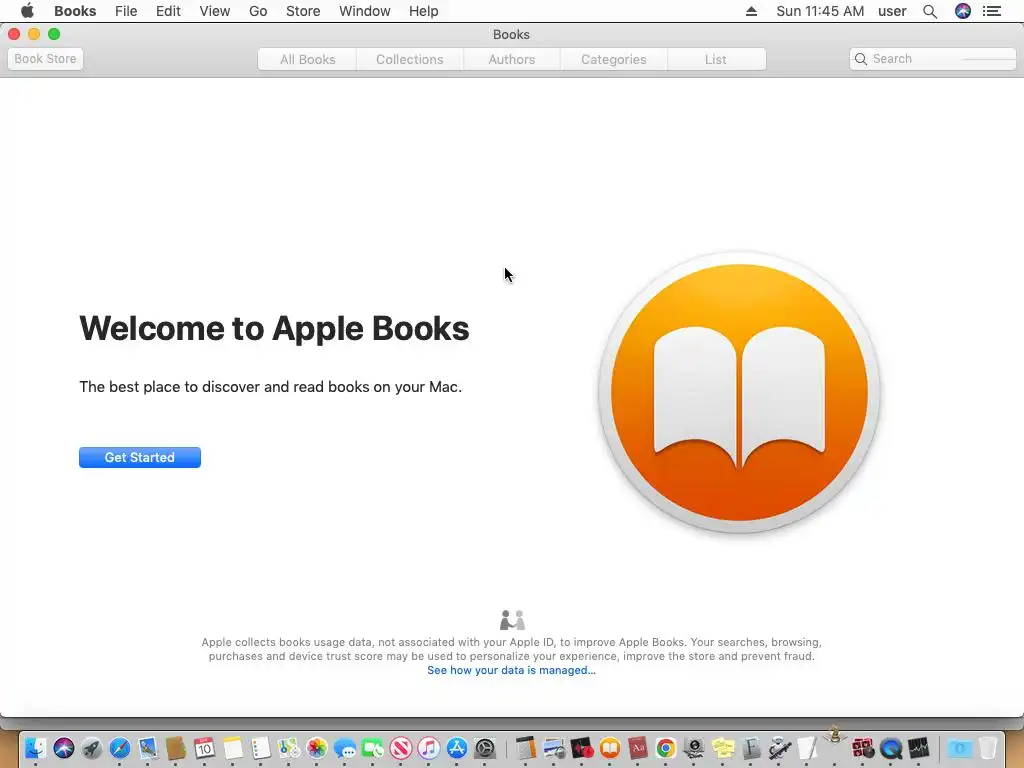The height and width of the screenshot is (768, 1024).
Task: Open Preview icon in the Dock
Action: 554,748
